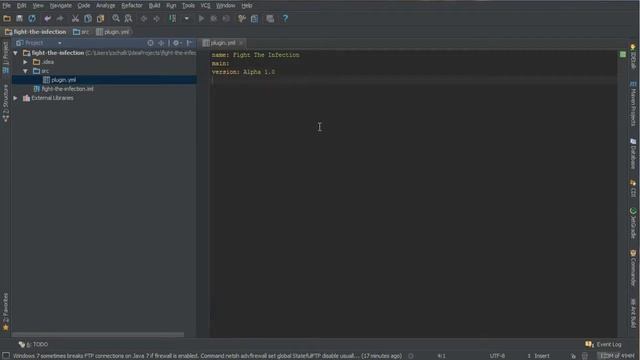Open the Tools menu
This screenshot has width=640, height=360.
[x=188, y=6]
